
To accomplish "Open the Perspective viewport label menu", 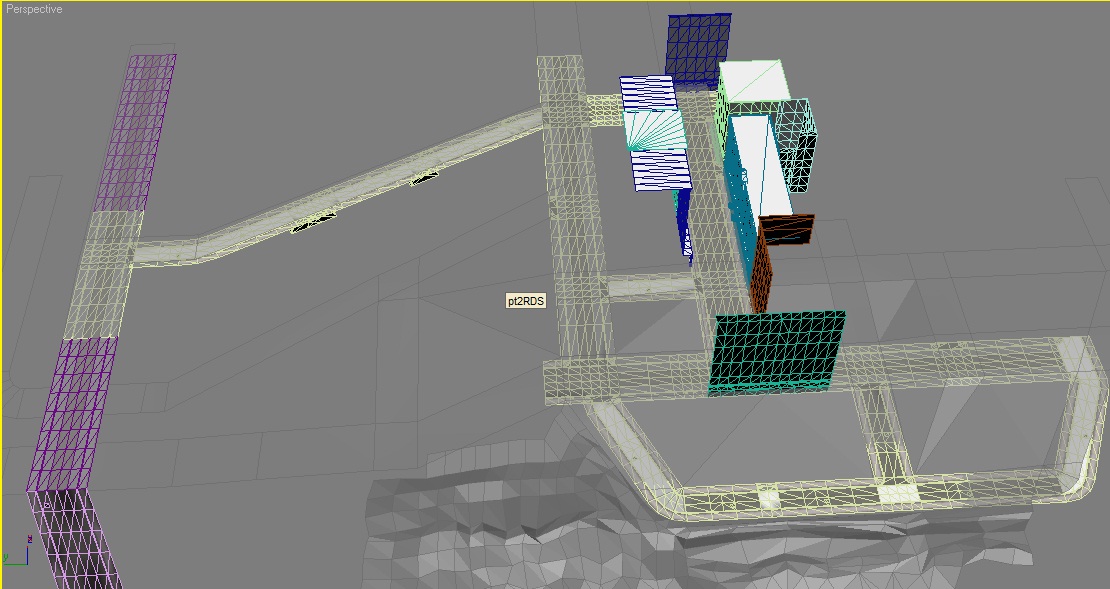I will coord(34,9).
